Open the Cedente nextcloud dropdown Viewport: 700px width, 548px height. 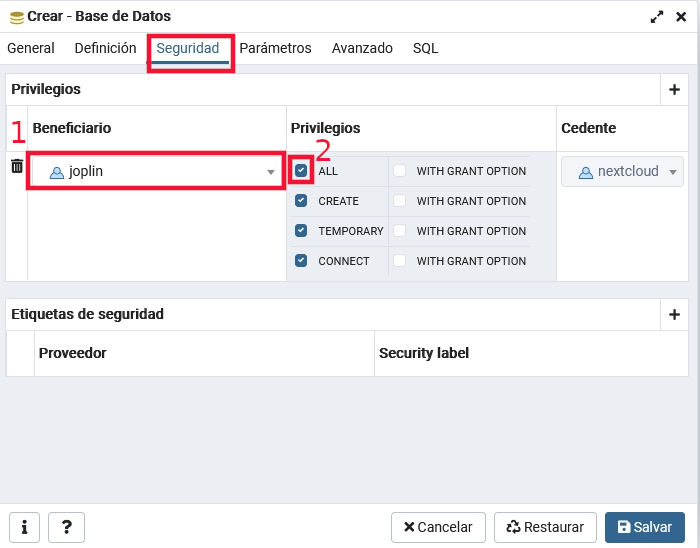pyautogui.click(x=621, y=171)
